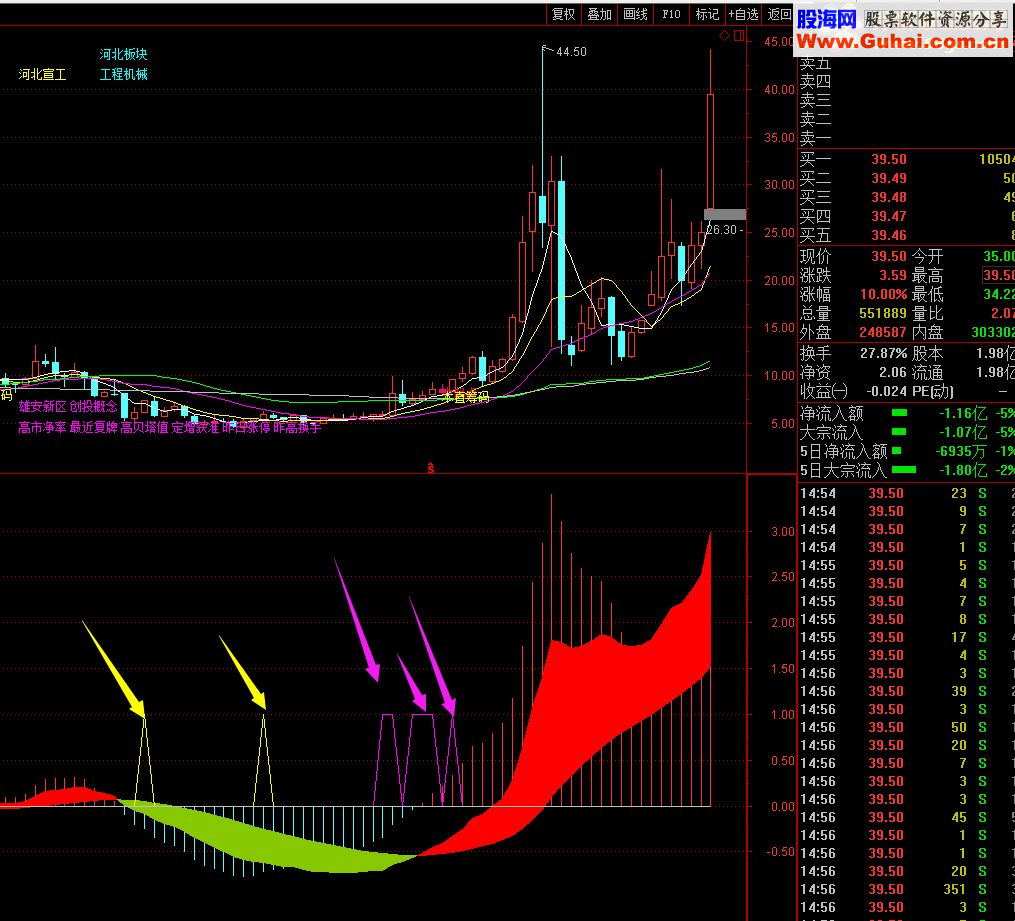This screenshot has height=921, width=1015.
Task: Click the 内盘 label
Action: click(x=927, y=332)
